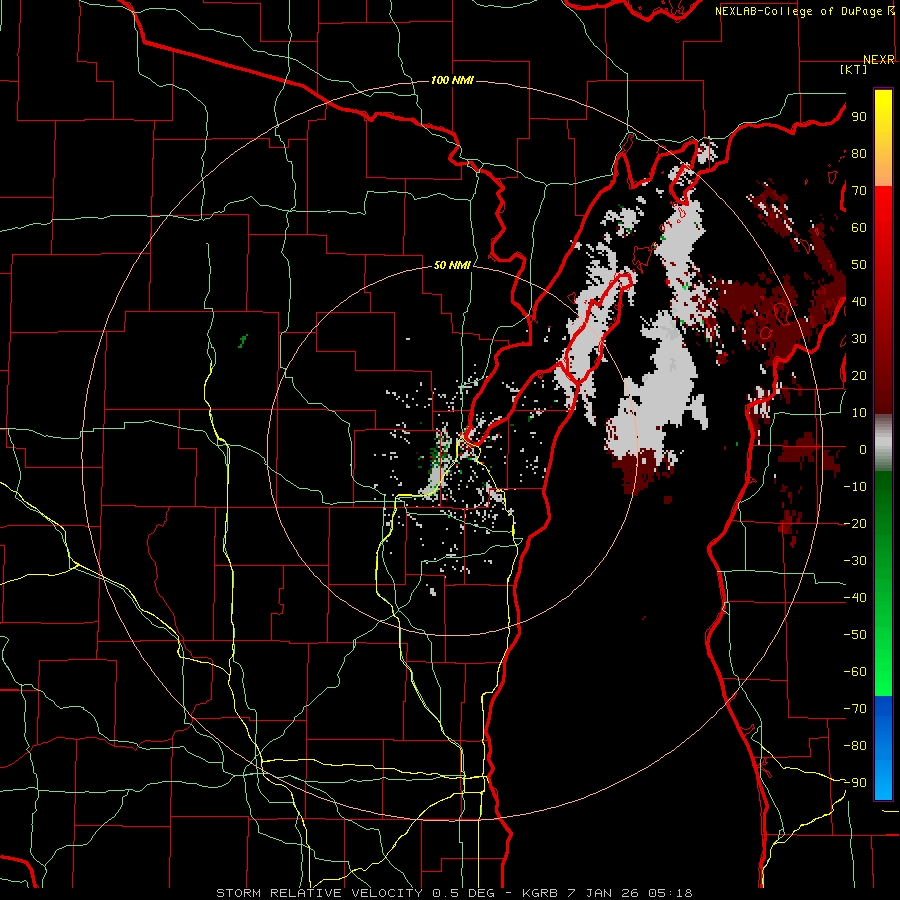900x900 pixels.
Task: Click the Storm Relative Velocity KGRB caption
Action: pos(454,893)
